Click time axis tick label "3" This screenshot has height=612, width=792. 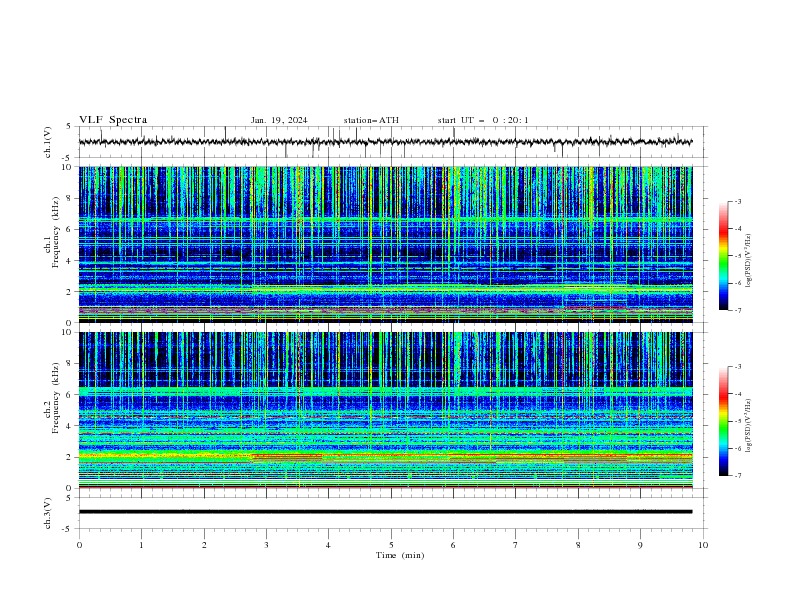click(x=266, y=545)
